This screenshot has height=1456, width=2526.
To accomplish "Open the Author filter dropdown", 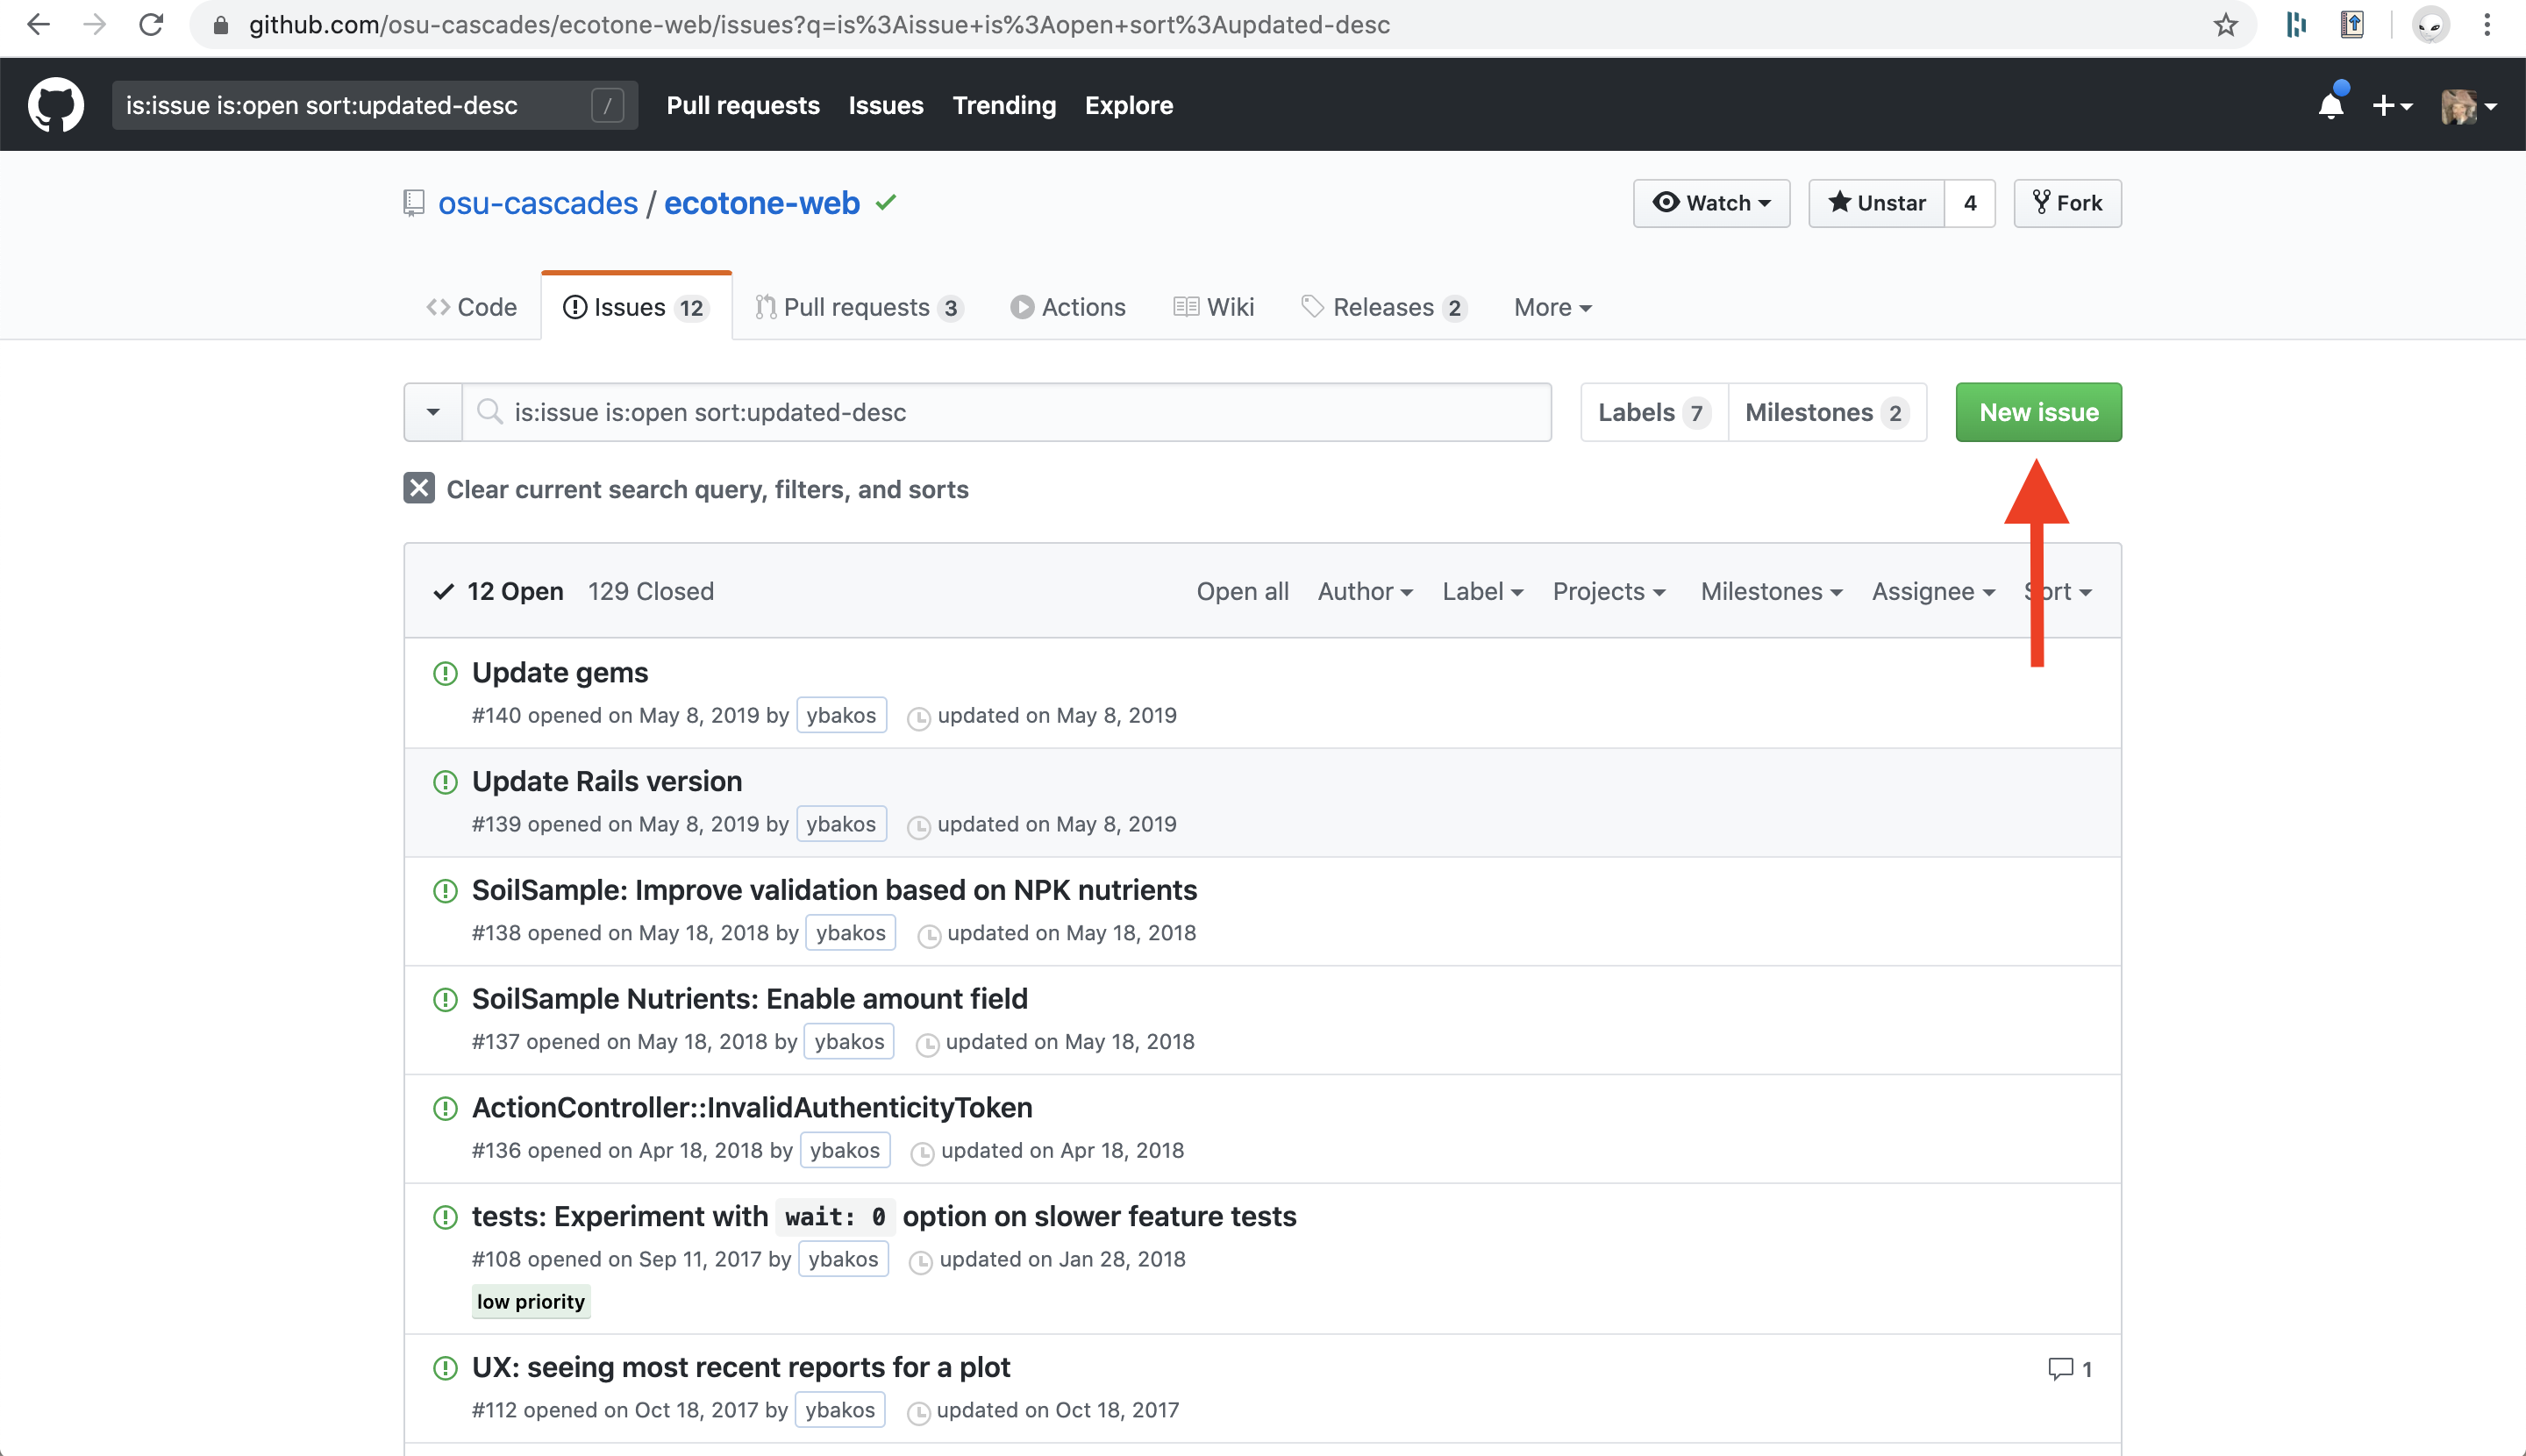I will (x=1365, y=591).
